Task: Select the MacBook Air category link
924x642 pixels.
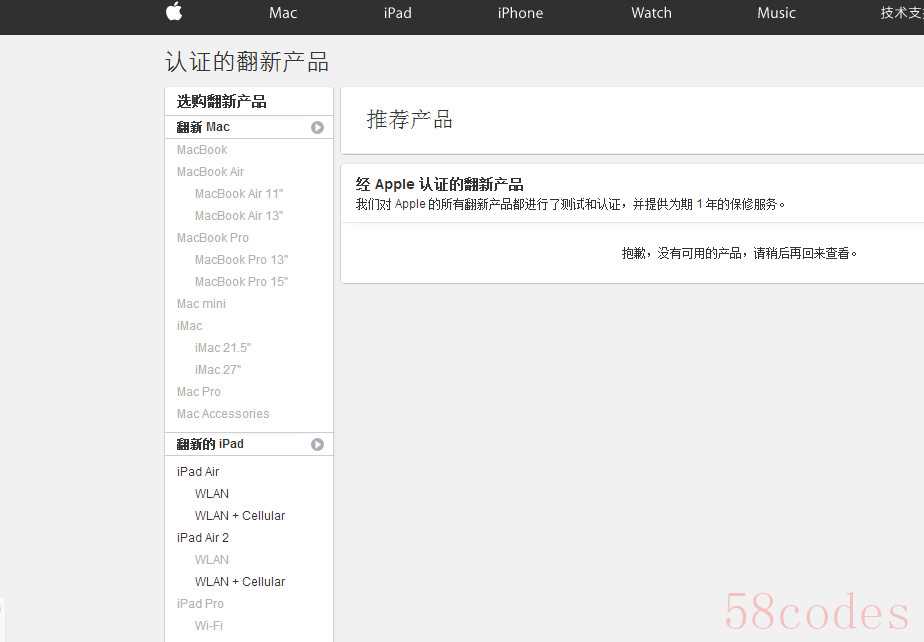Action: pyautogui.click(x=210, y=172)
